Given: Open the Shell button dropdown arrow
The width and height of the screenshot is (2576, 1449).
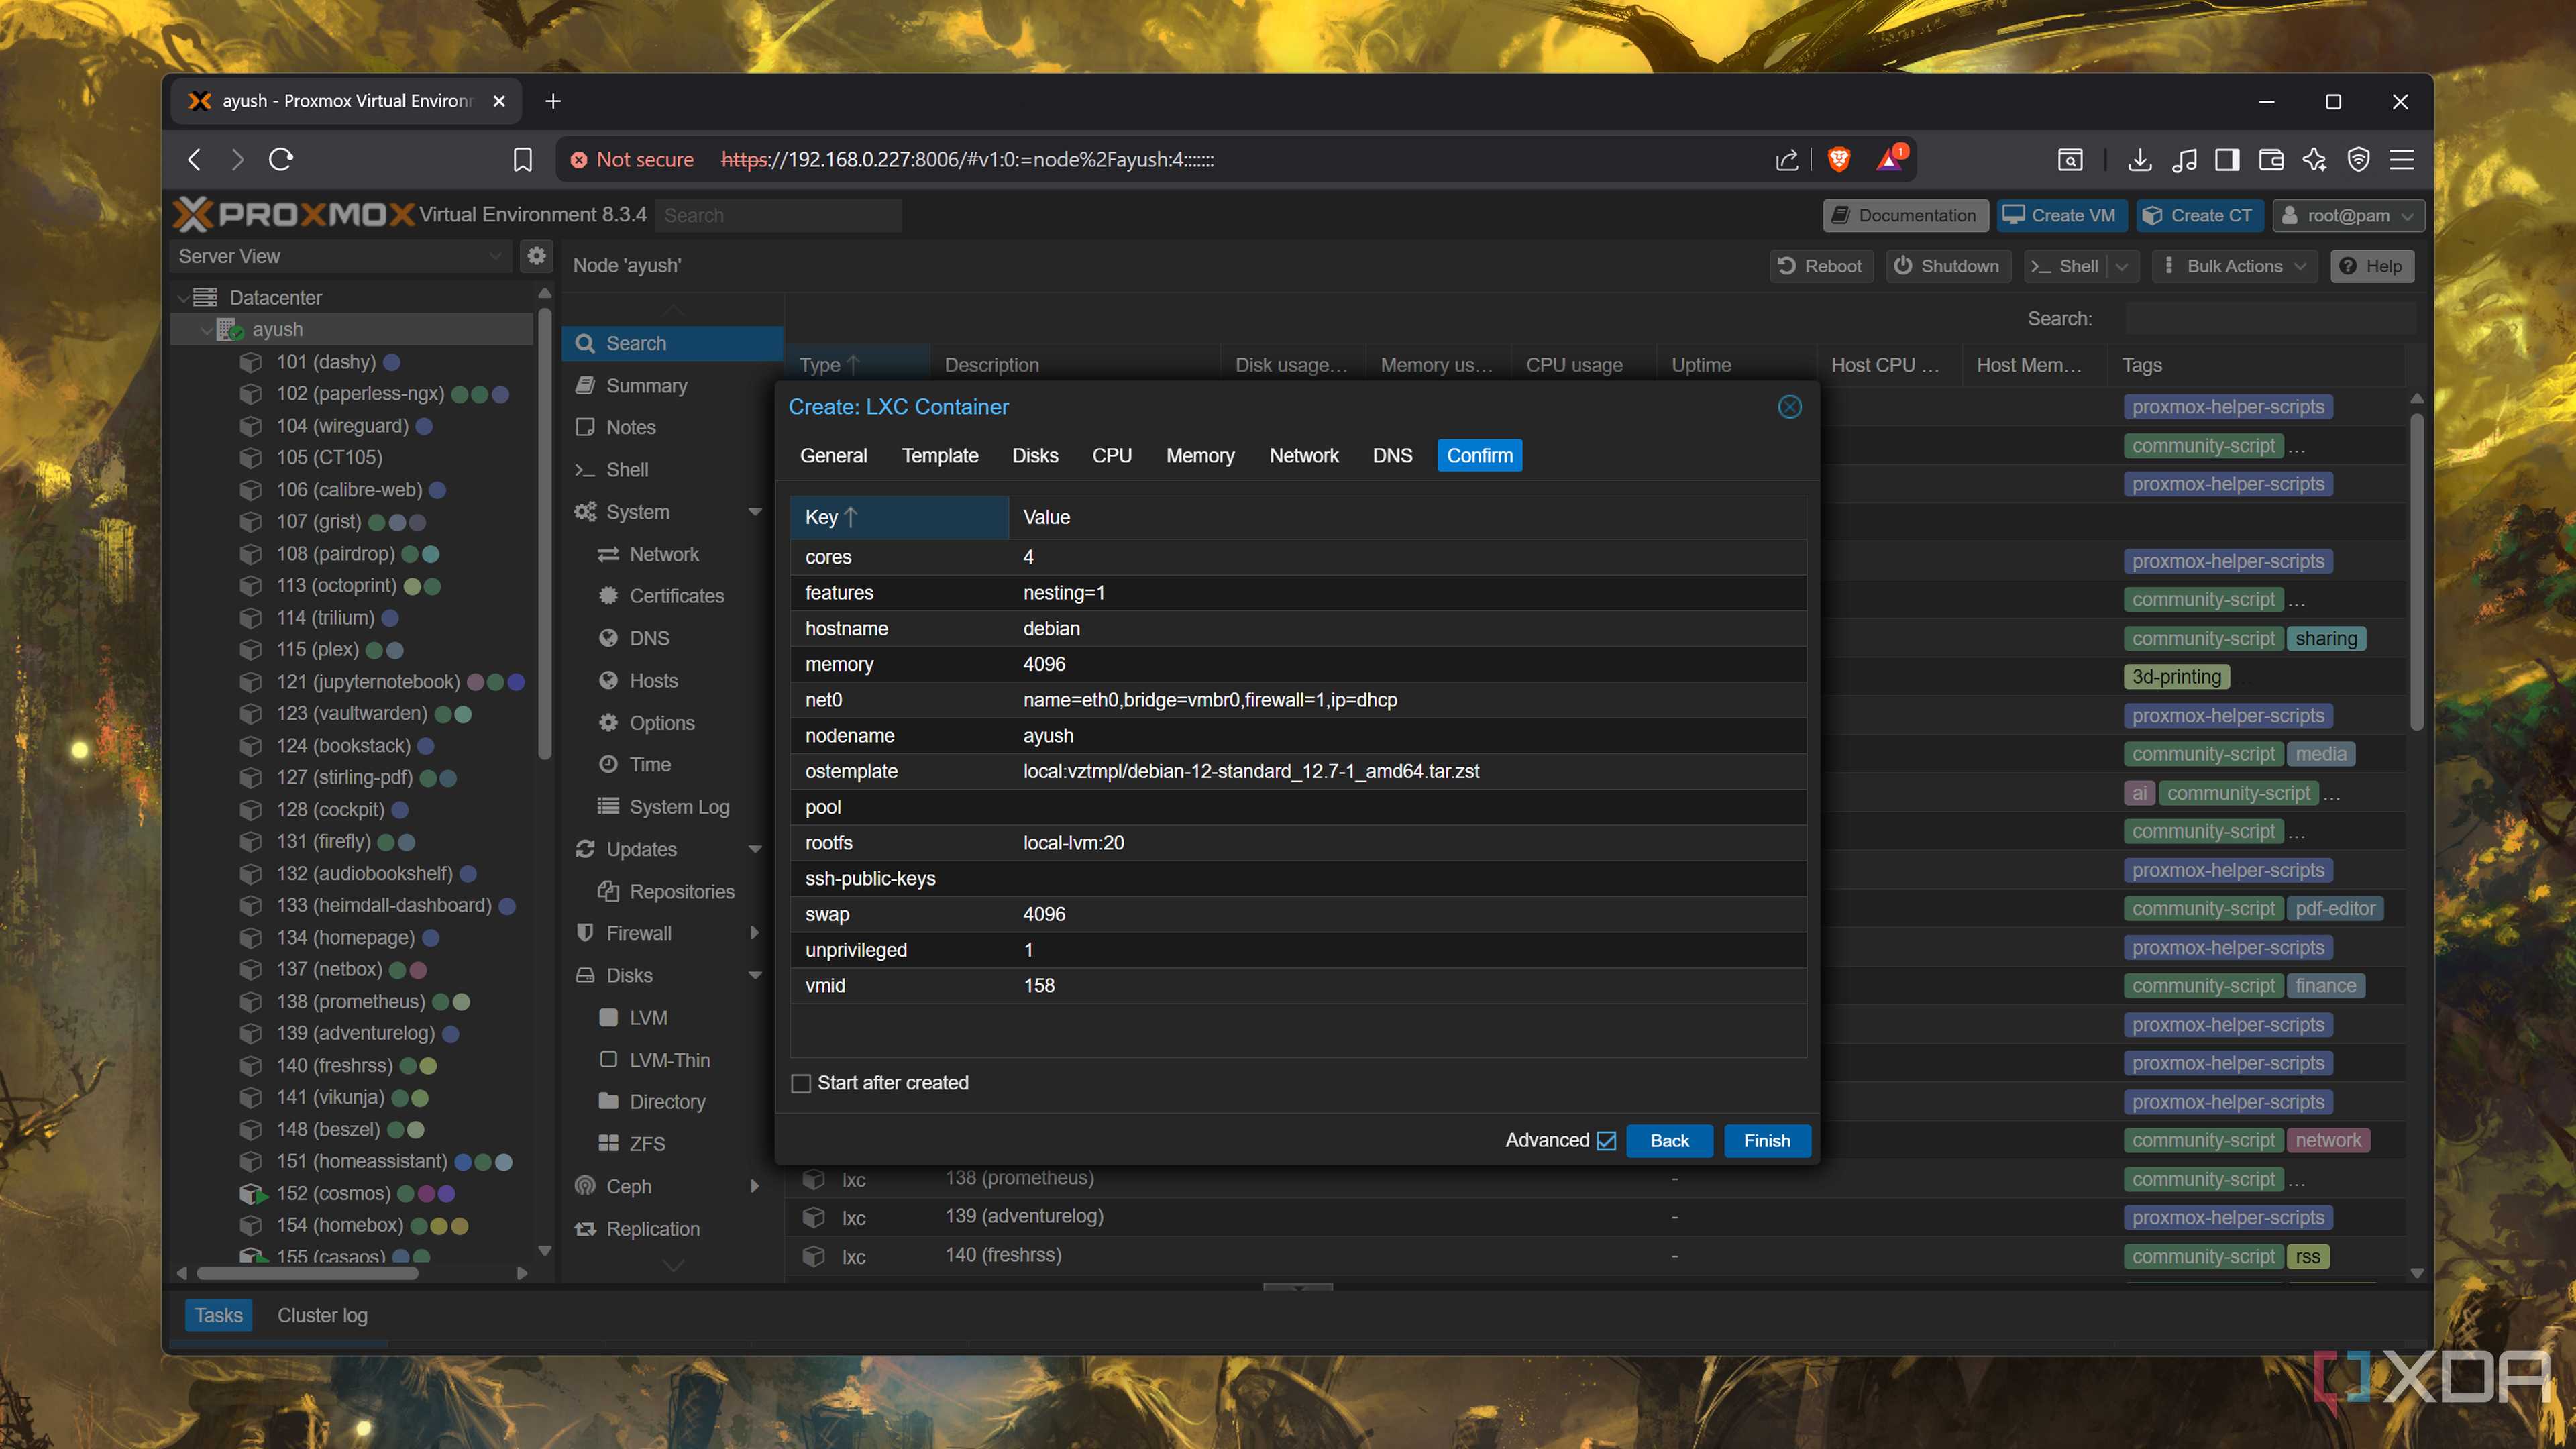Looking at the screenshot, I should tap(2121, 266).
